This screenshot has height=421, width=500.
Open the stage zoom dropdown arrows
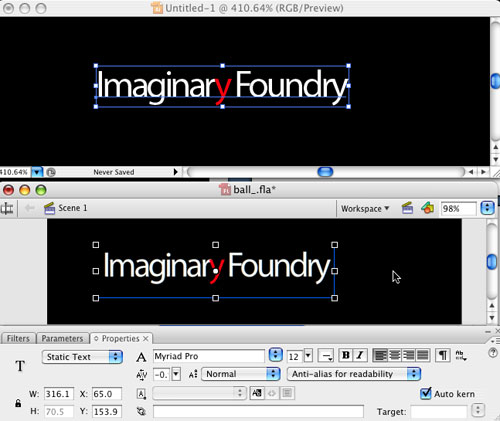coord(487,208)
